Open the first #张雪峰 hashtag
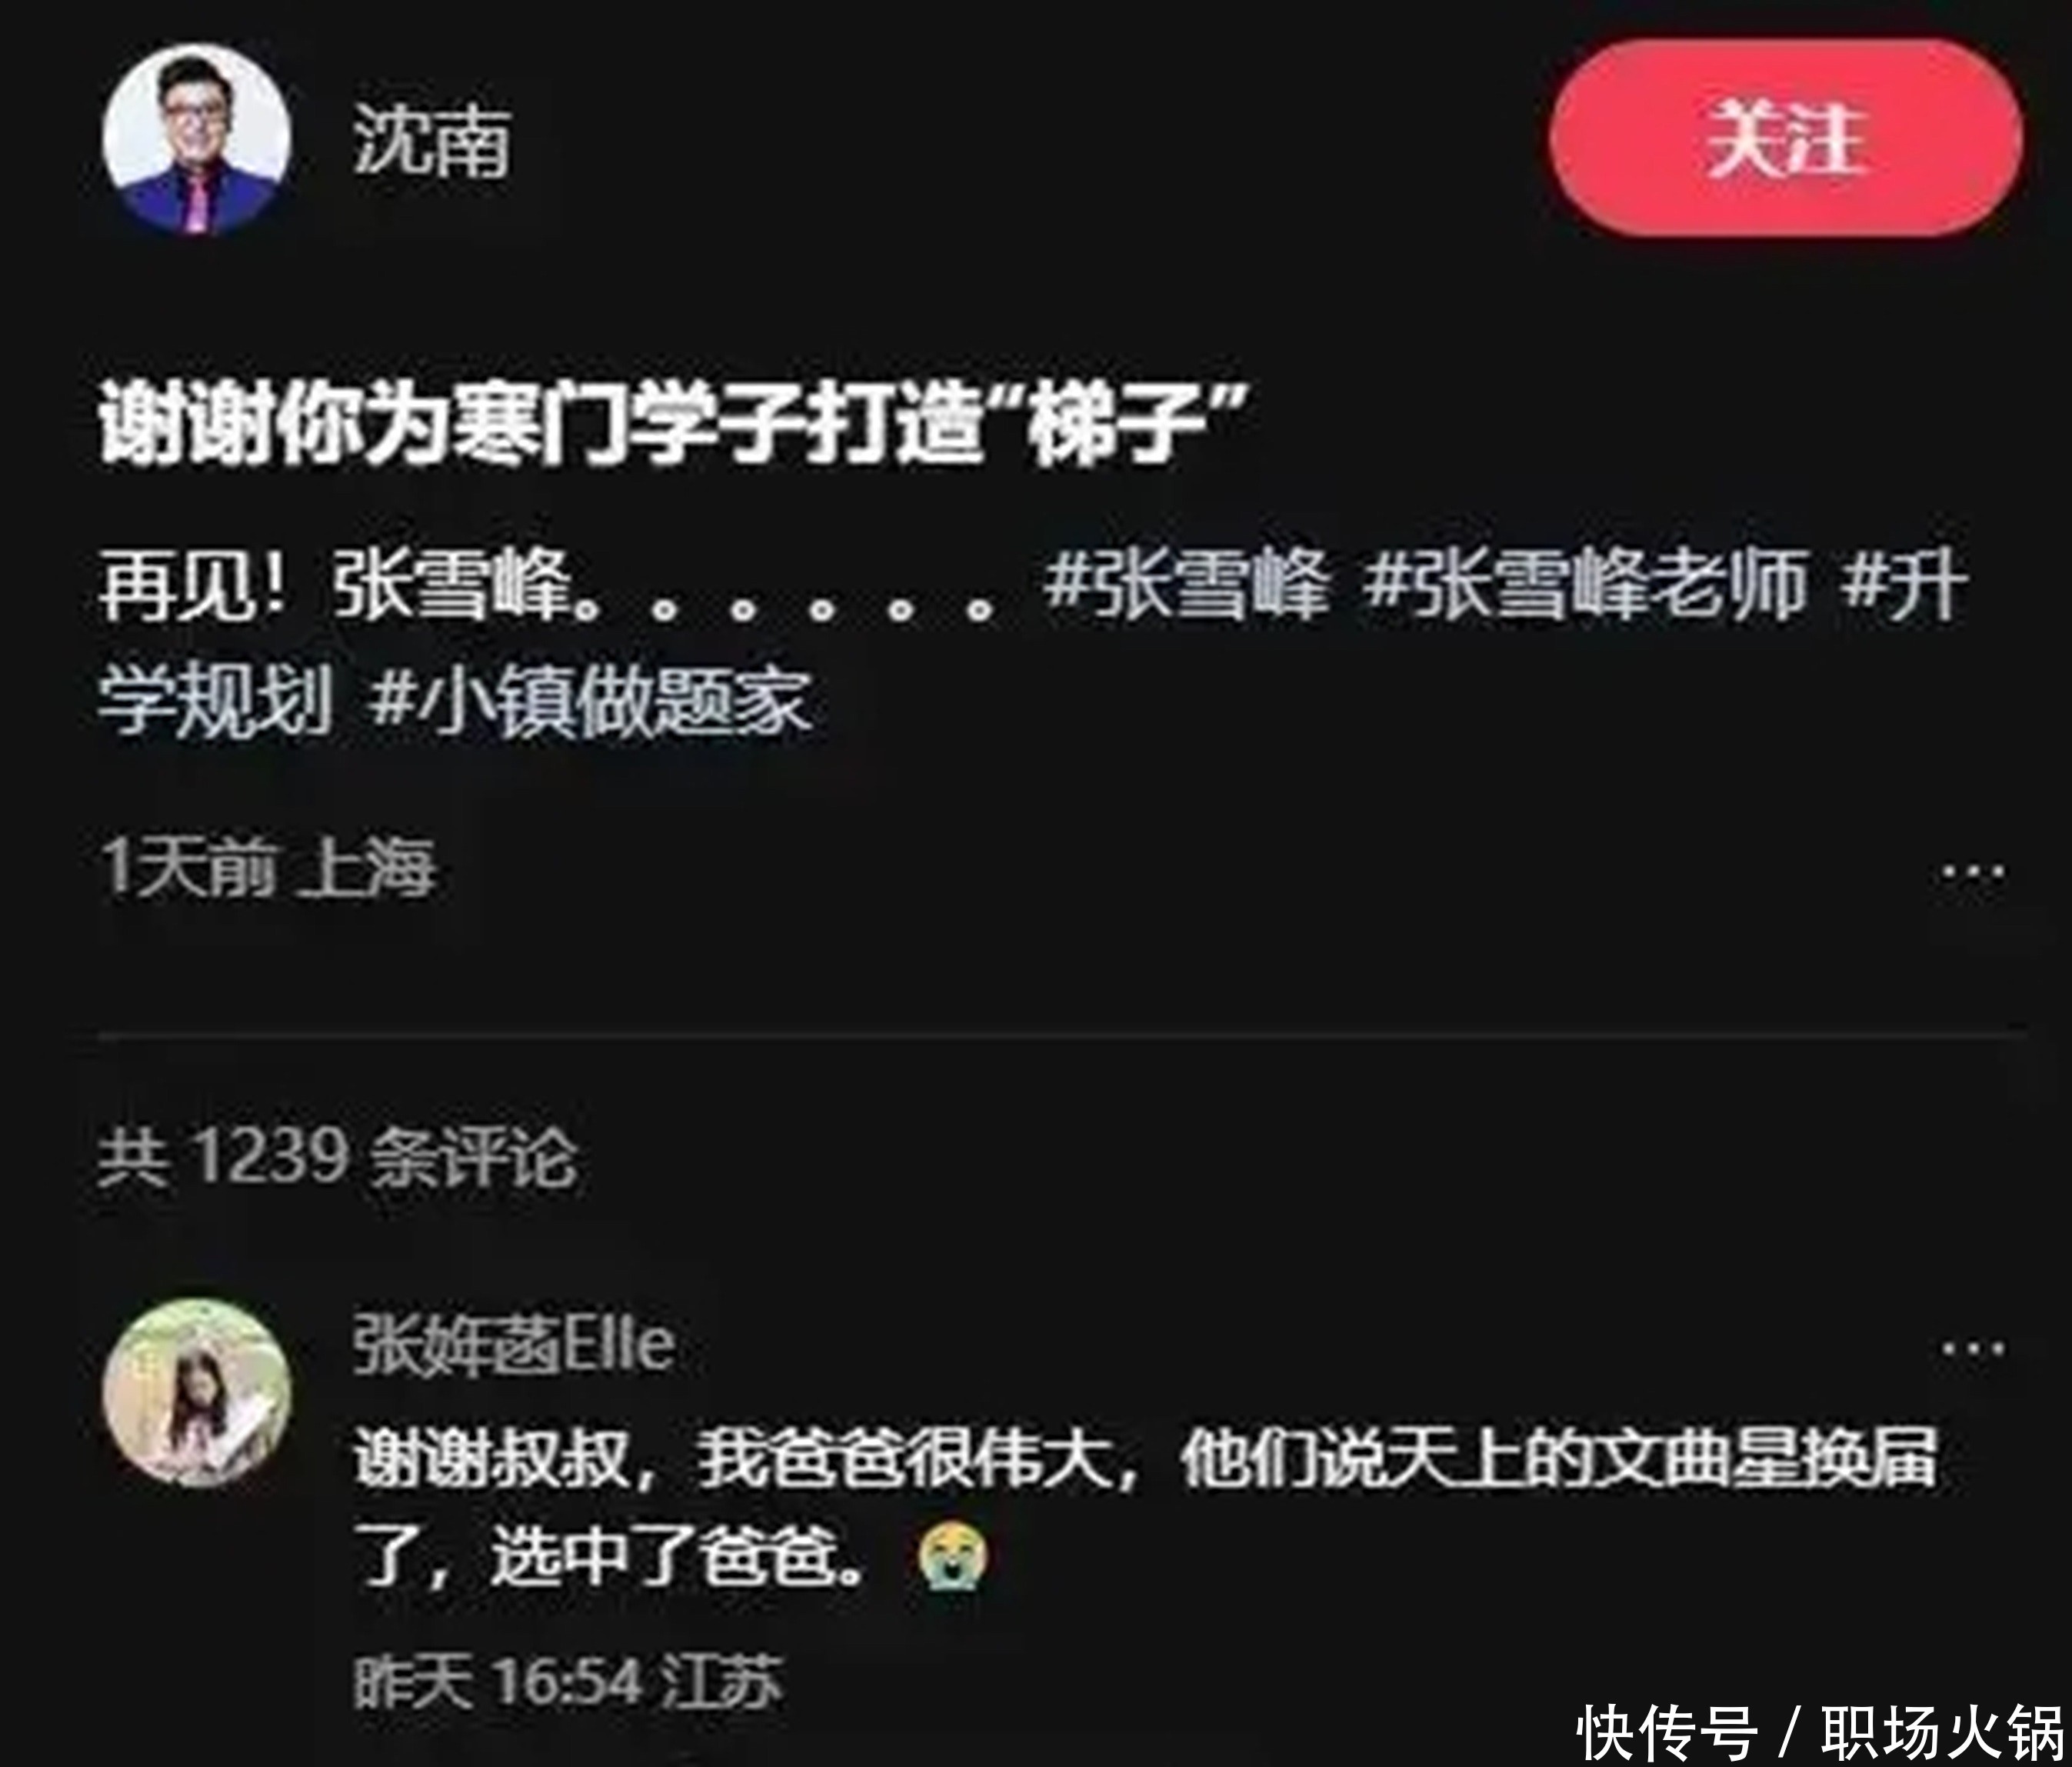 [x=1186, y=584]
